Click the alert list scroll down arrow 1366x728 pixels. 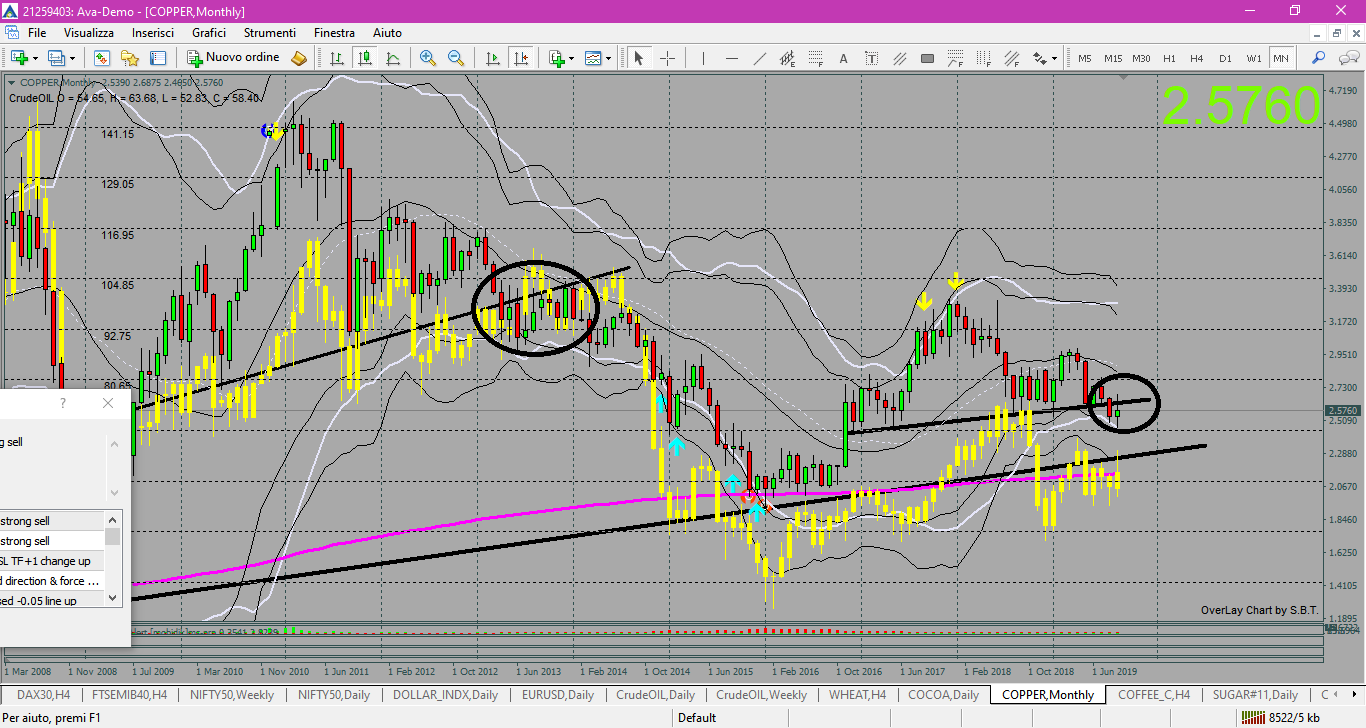114,598
